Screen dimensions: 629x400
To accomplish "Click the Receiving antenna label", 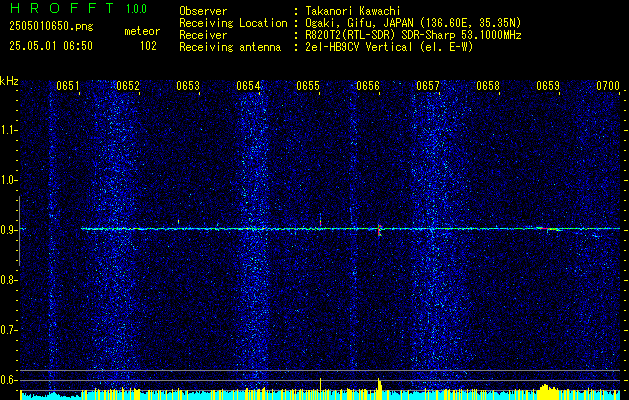I will 230,47.
